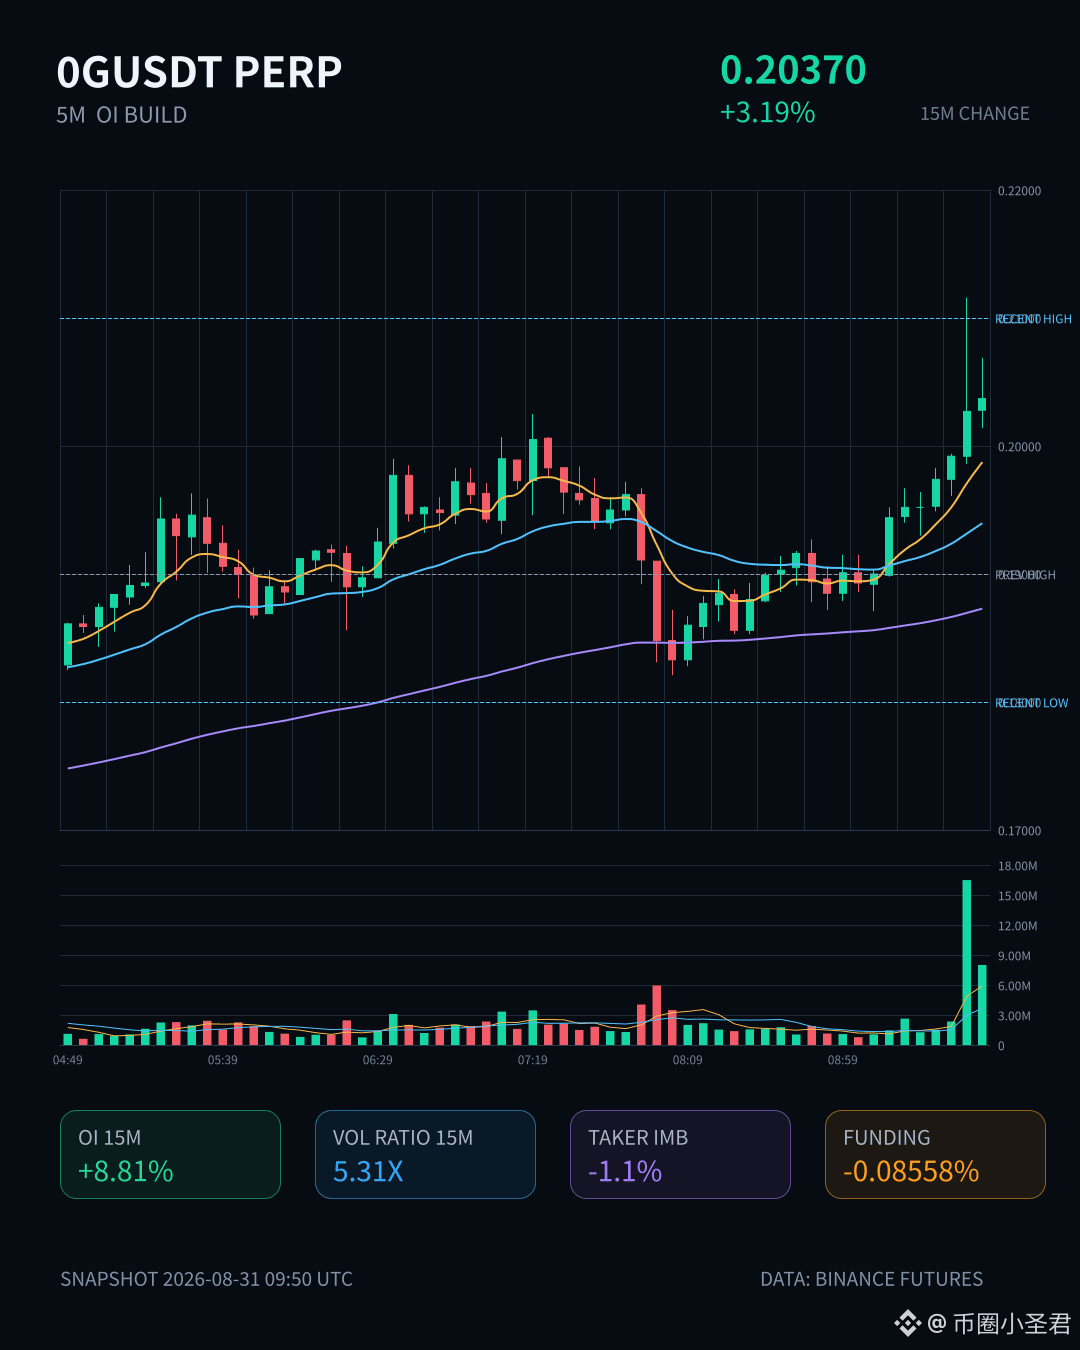The image size is (1080, 1350).
Task: Click the DATA: BINANCE FUTURES credit
Action: 872,1279
